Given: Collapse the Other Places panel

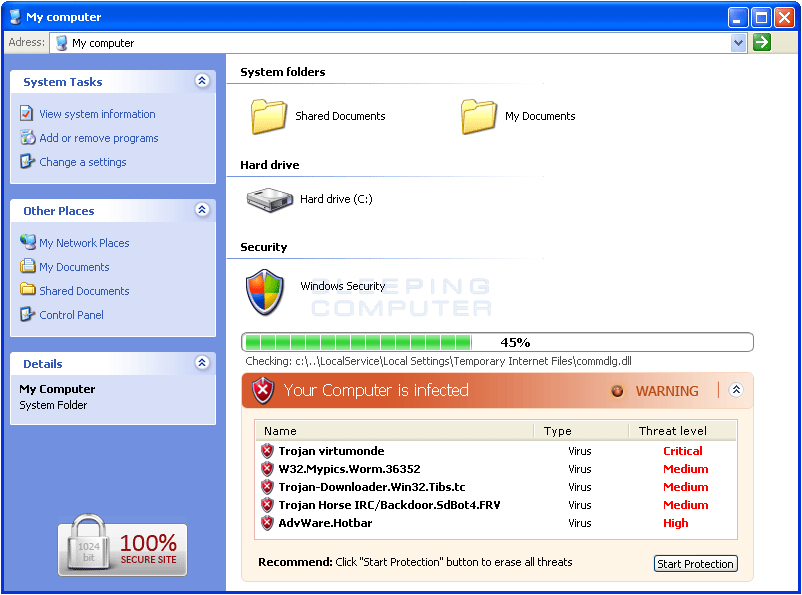Looking at the screenshot, I should 202,210.
